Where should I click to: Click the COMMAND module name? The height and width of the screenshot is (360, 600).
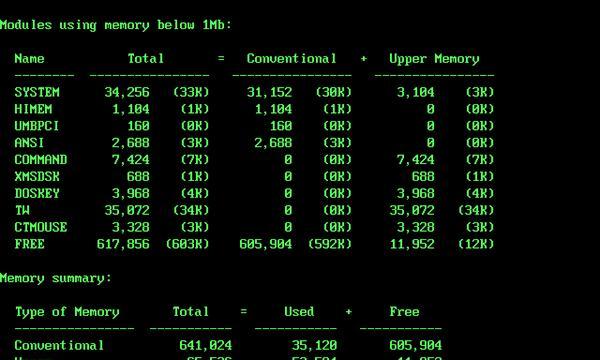(41, 160)
